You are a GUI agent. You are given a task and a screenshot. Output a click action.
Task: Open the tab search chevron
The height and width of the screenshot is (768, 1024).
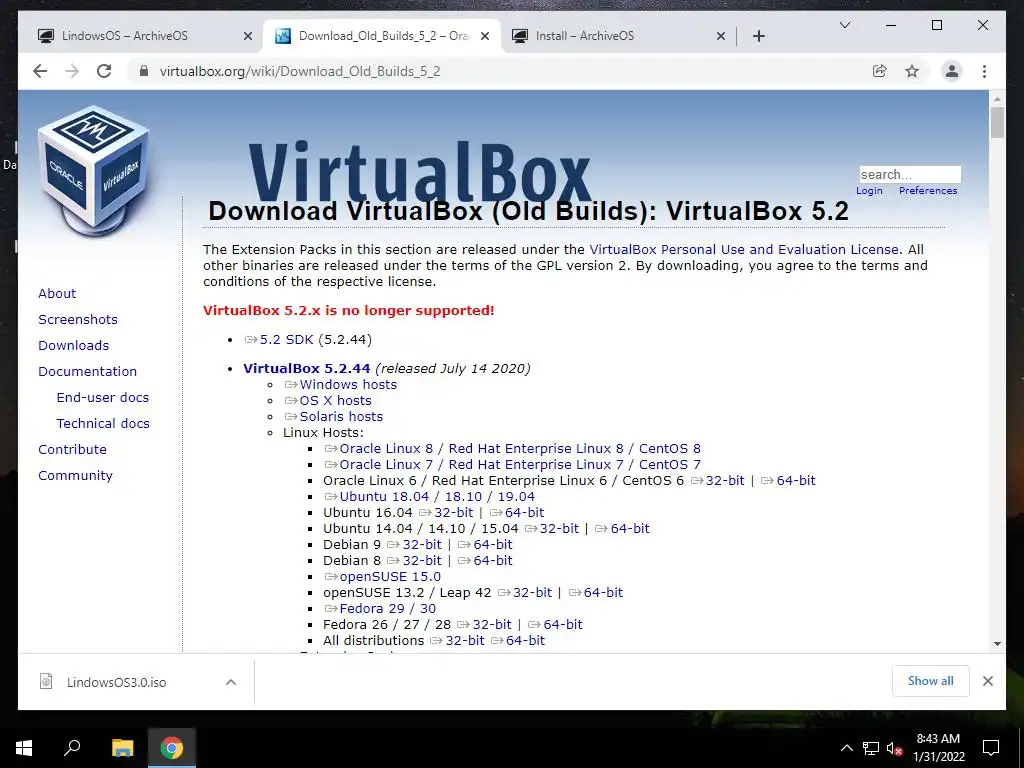(x=844, y=25)
